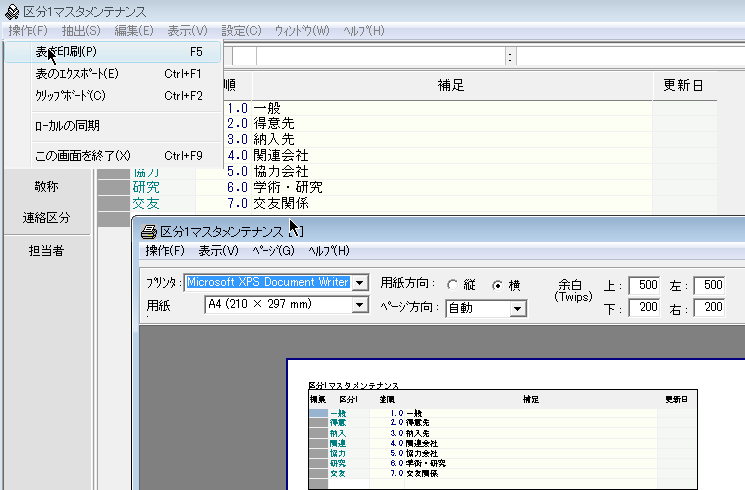Screen dimensions: 745x490
Task: Click the wide input box in the main toolbar
Action: tap(381, 56)
